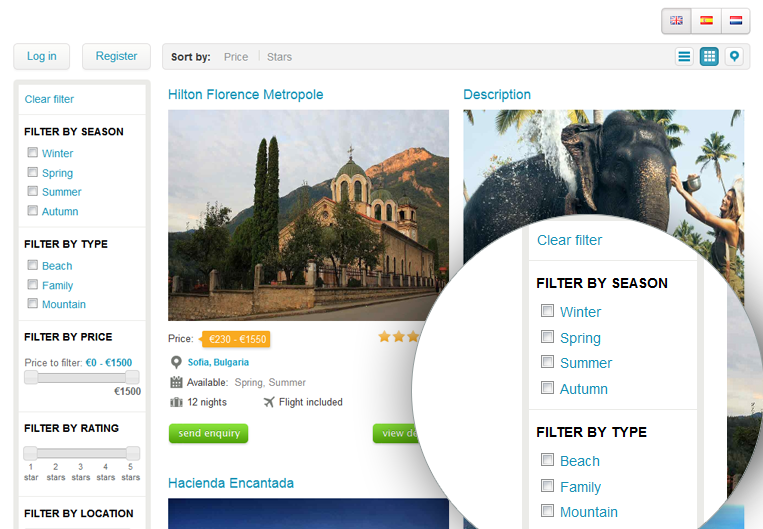763x529 pixels.
Task: Click the Winter label in left sidebar
Action: (57, 153)
